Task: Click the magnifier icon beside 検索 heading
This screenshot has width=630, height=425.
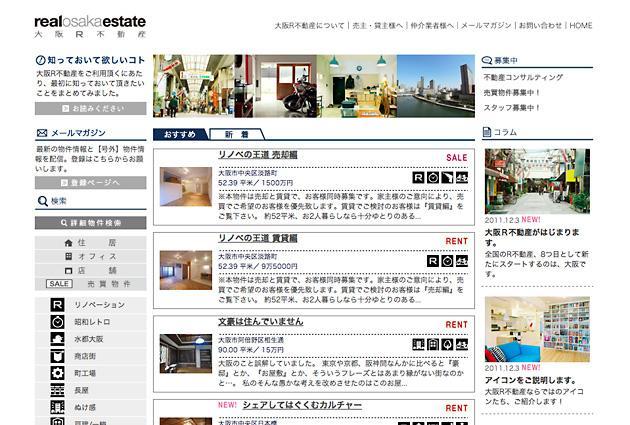Action: 42,201
